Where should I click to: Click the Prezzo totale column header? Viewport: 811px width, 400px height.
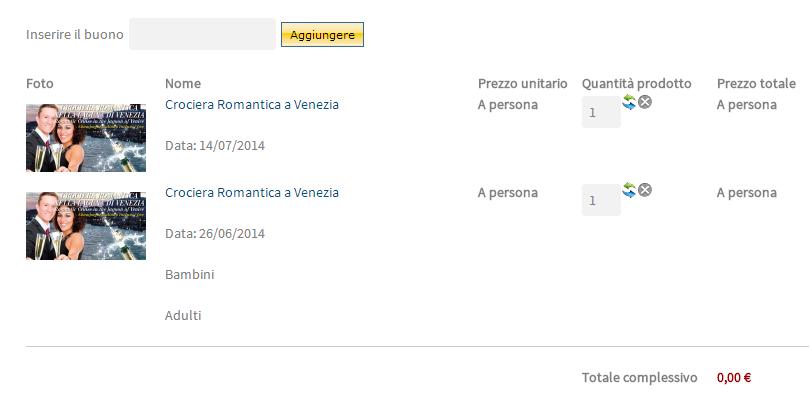755,83
